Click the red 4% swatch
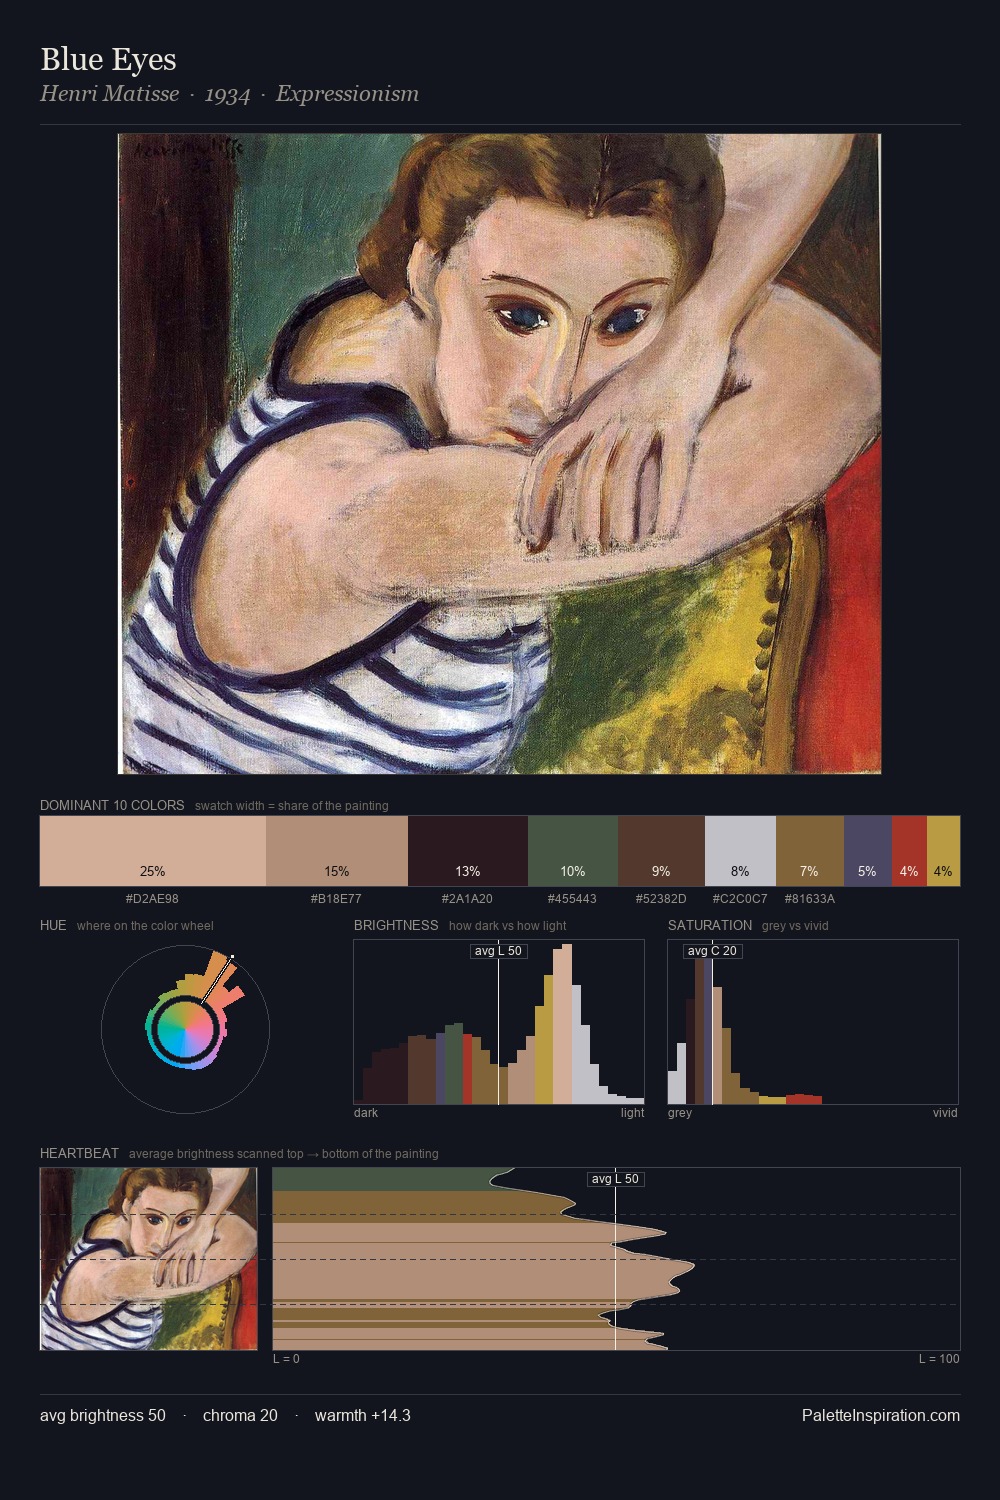Viewport: 1000px width, 1500px height. [x=909, y=851]
